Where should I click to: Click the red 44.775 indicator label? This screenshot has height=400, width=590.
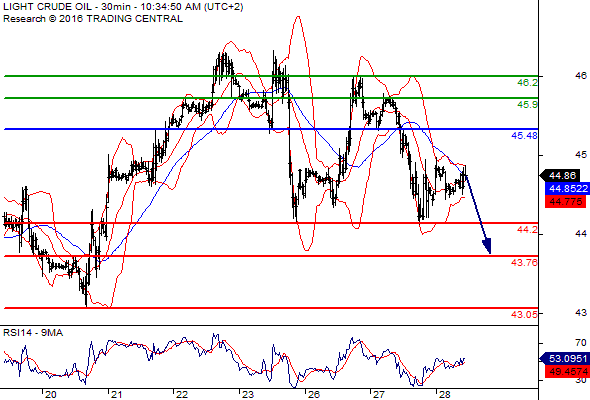click(x=566, y=201)
